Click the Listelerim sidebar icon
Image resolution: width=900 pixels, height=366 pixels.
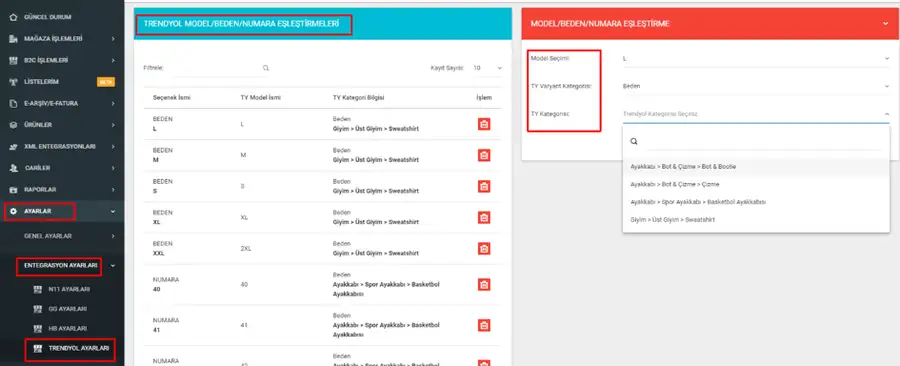[13, 82]
